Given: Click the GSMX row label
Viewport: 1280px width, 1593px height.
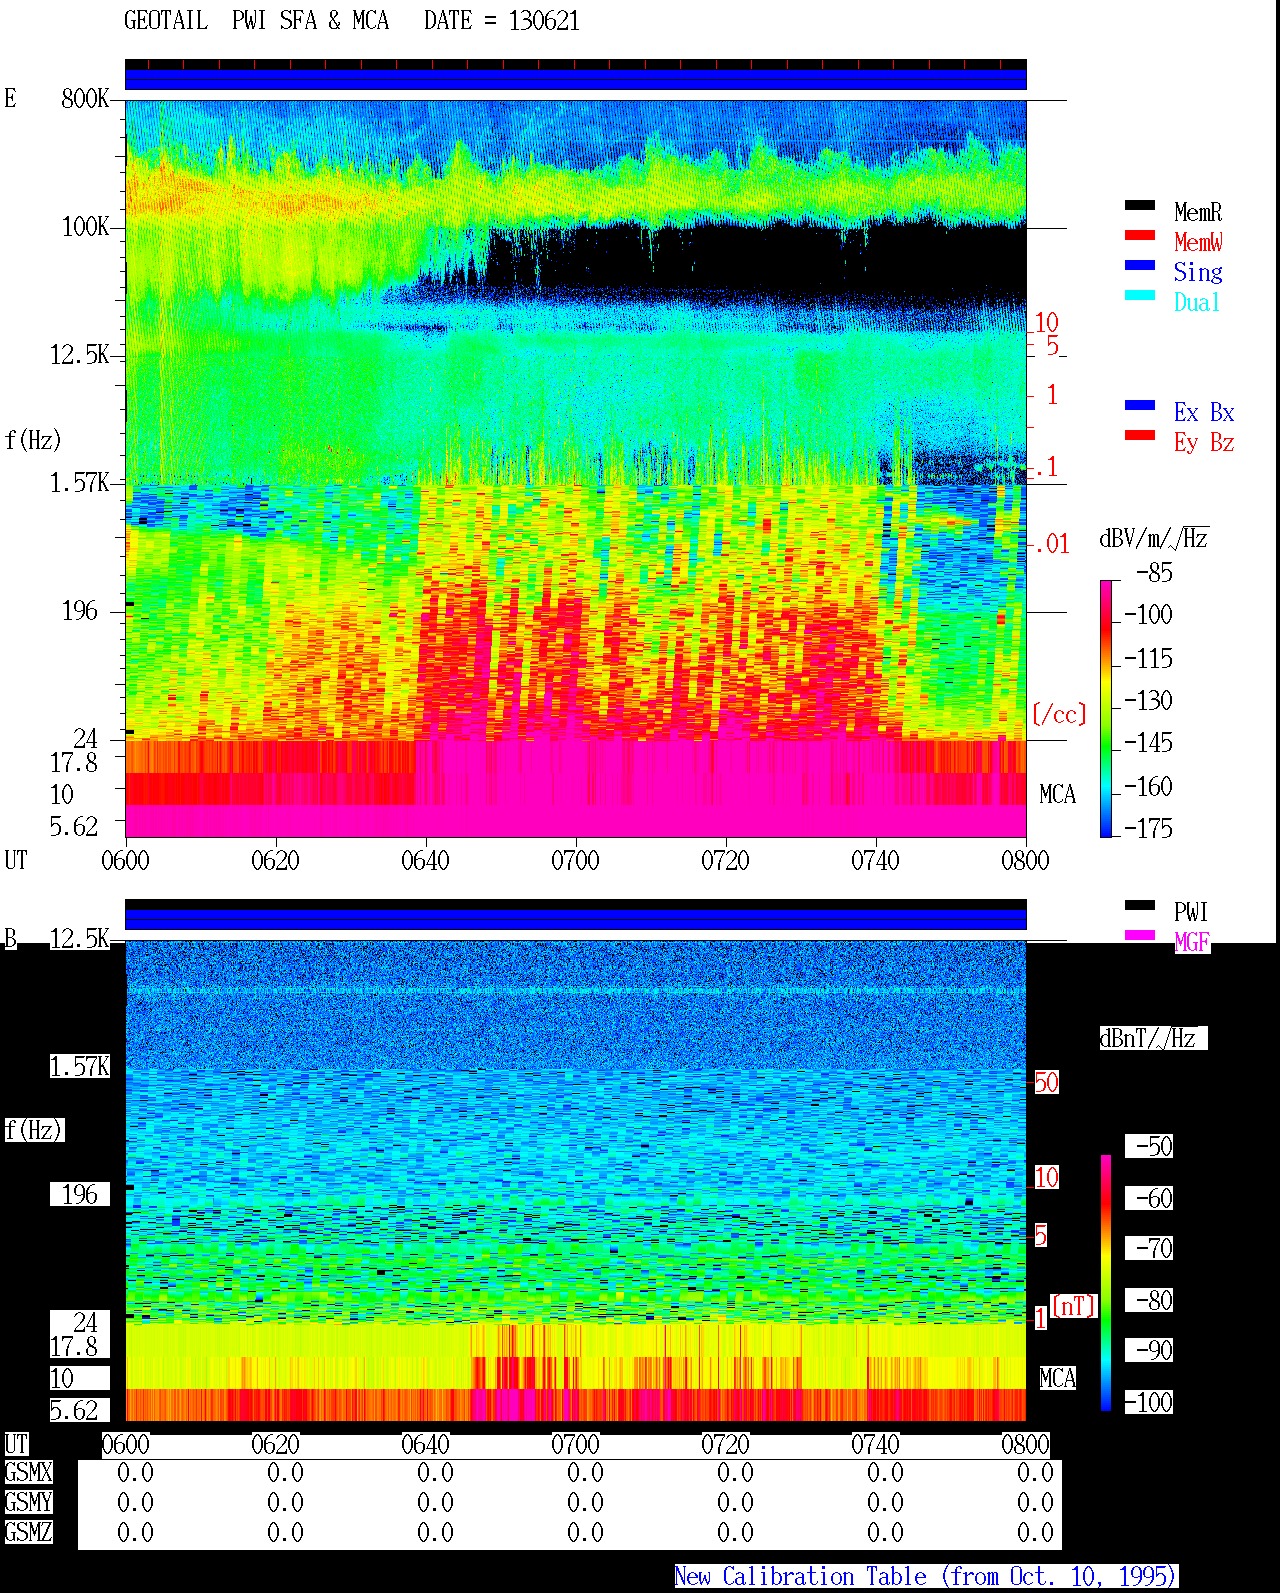Looking at the screenshot, I should tap(28, 1473).
